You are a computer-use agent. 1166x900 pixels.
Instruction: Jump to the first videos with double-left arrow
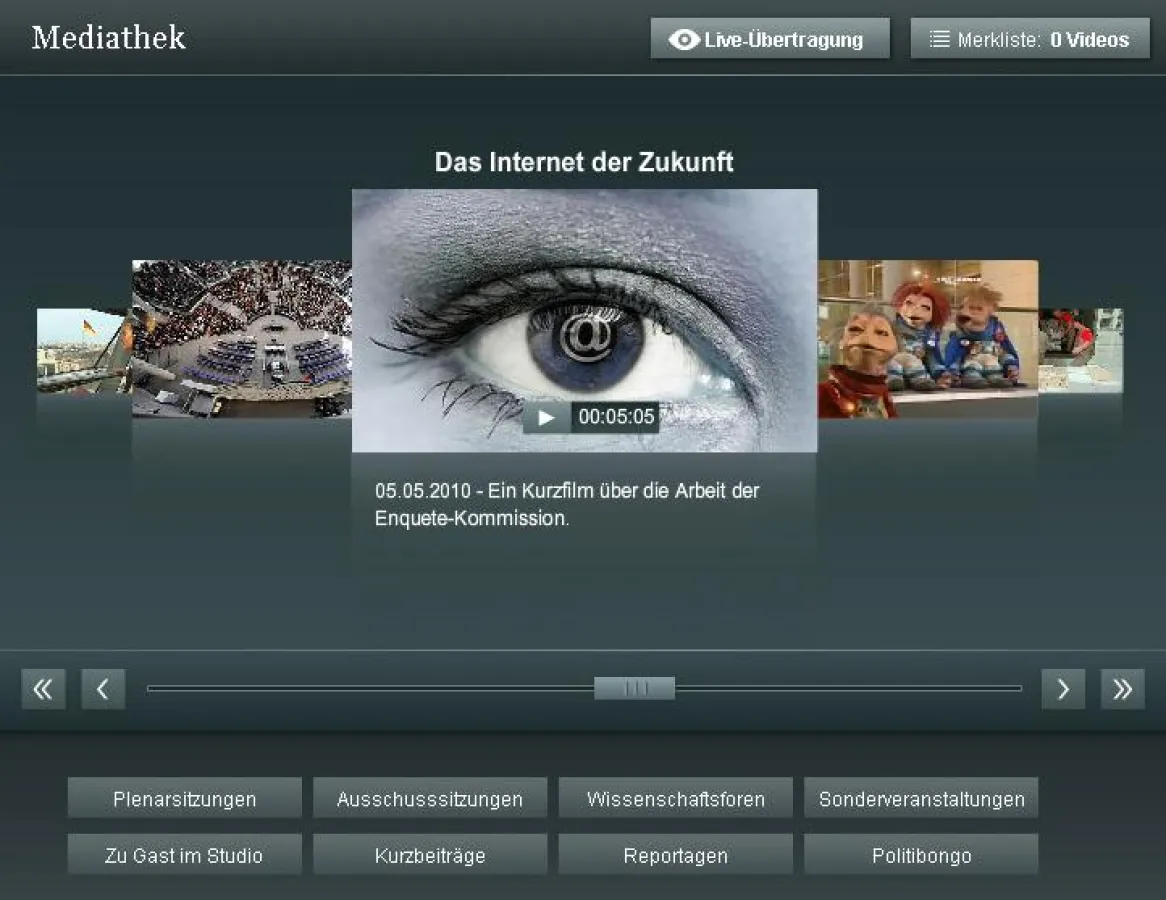pyautogui.click(x=43, y=688)
